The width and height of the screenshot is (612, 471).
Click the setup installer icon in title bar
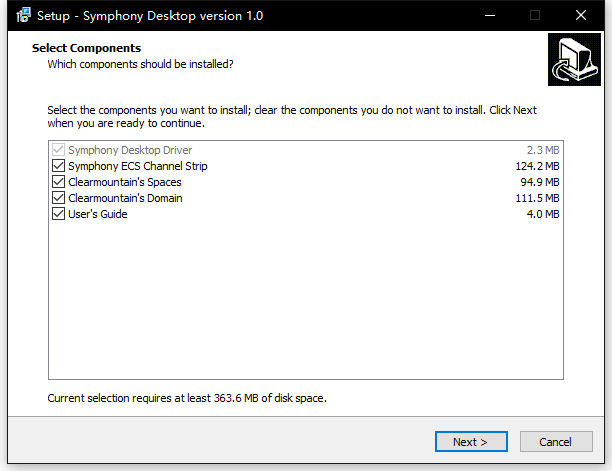(23, 15)
